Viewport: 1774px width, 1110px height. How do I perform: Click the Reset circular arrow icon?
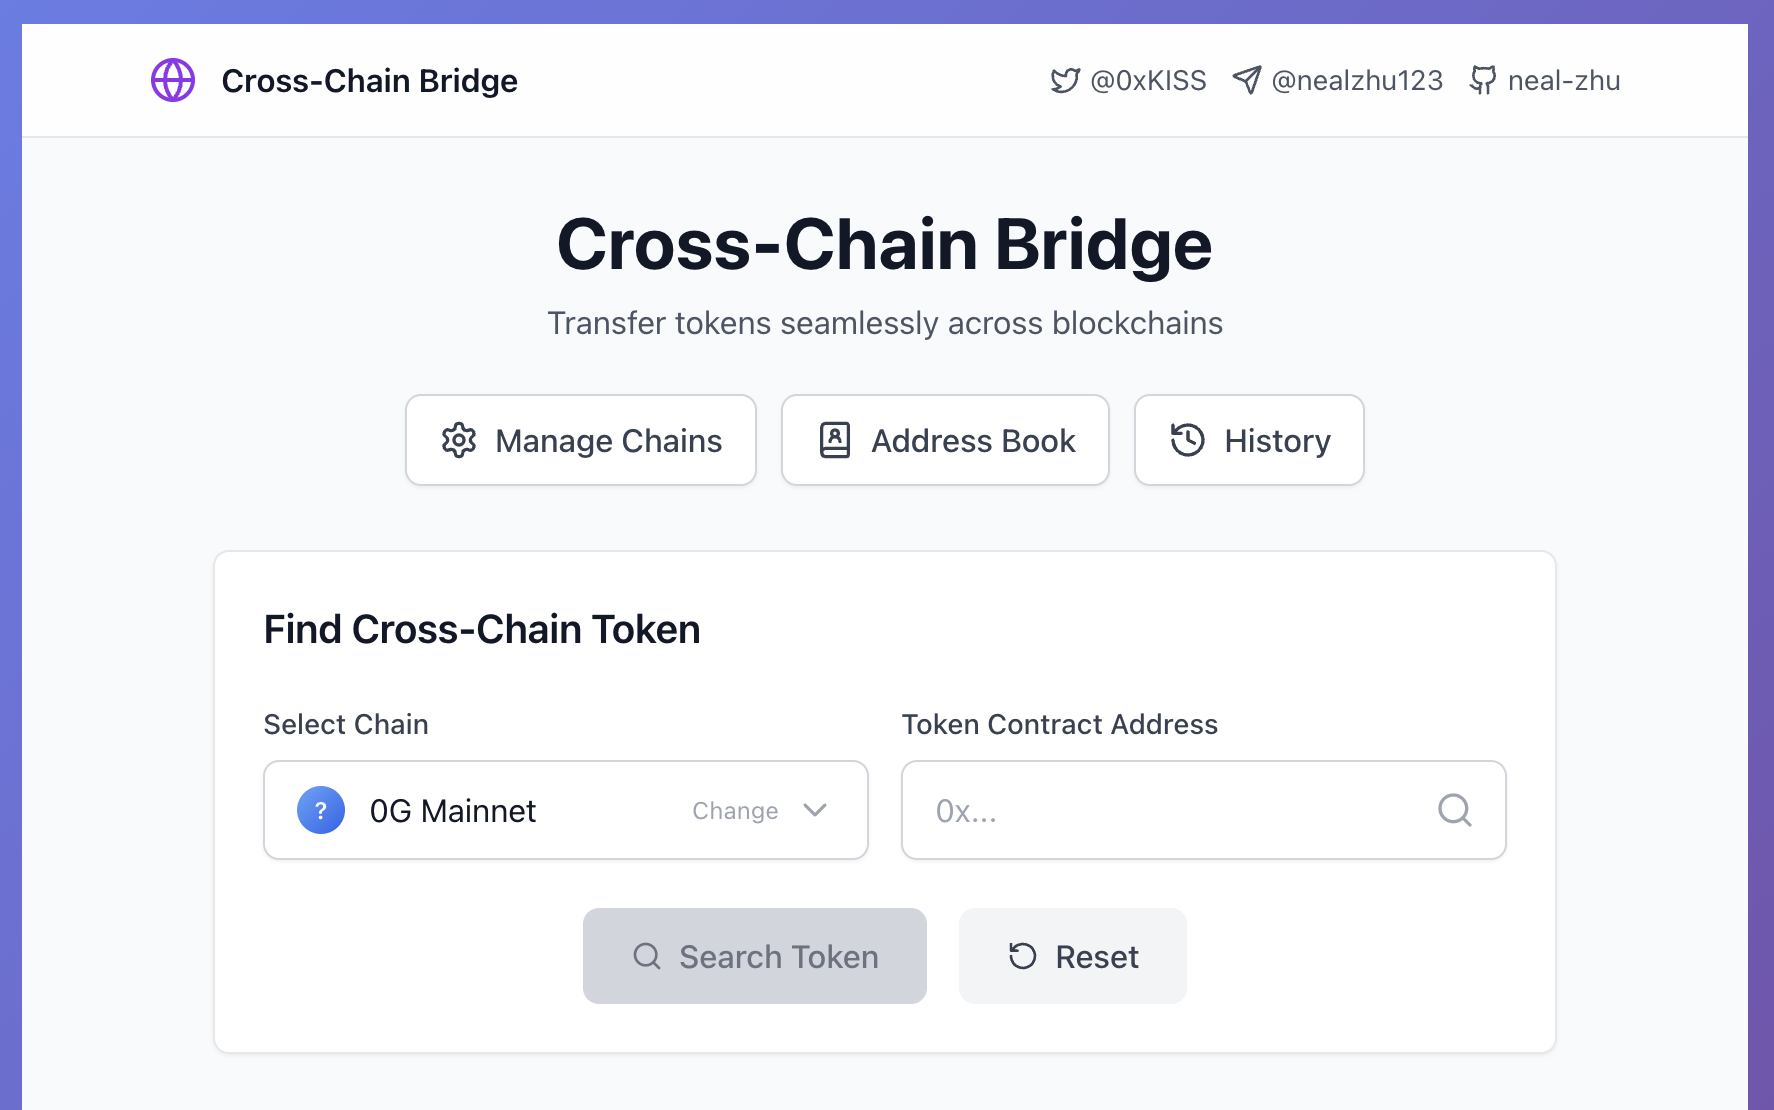pos(1023,957)
